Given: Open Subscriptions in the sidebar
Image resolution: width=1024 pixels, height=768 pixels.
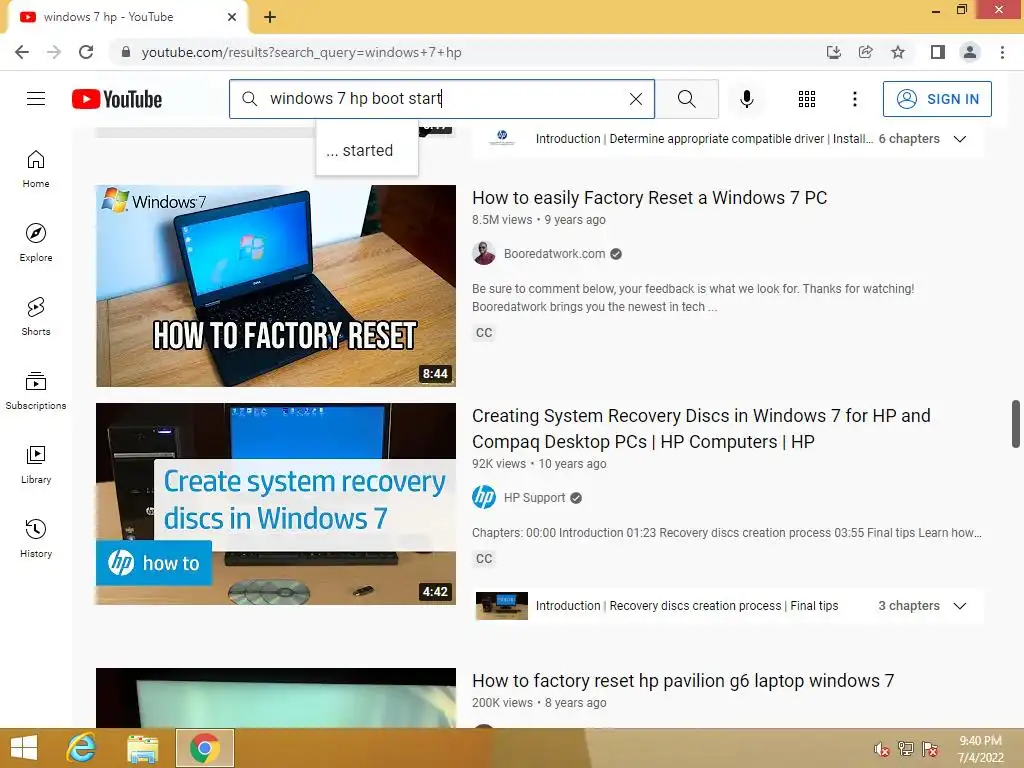Looking at the screenshot, I should point(36,391).
